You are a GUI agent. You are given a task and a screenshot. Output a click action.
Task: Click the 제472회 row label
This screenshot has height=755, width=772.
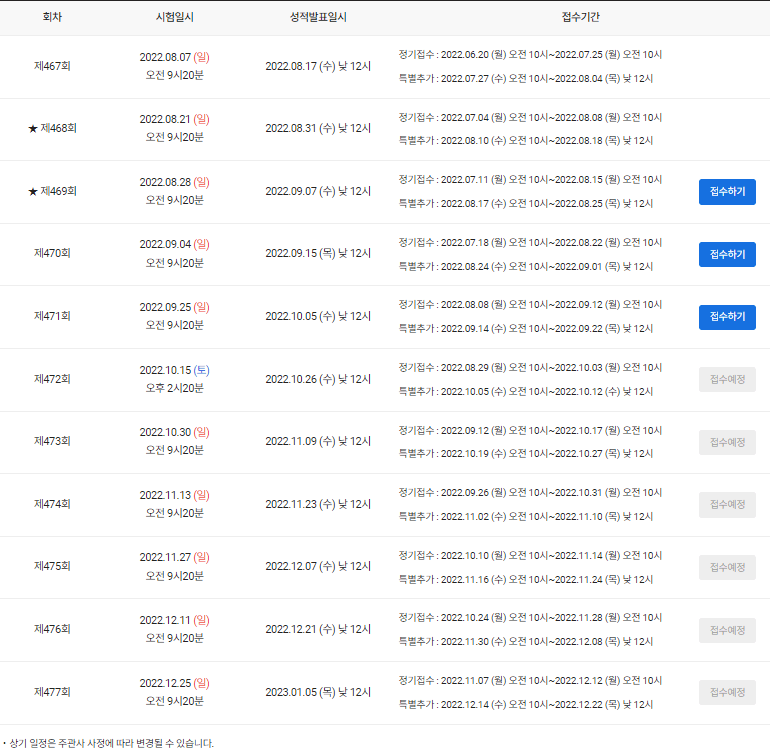pos(52,379)
